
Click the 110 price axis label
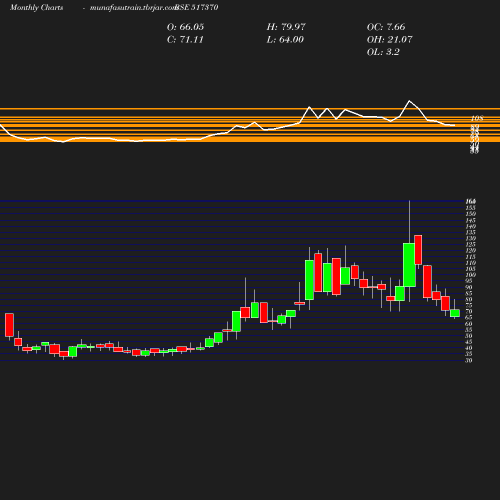point(470,263)
